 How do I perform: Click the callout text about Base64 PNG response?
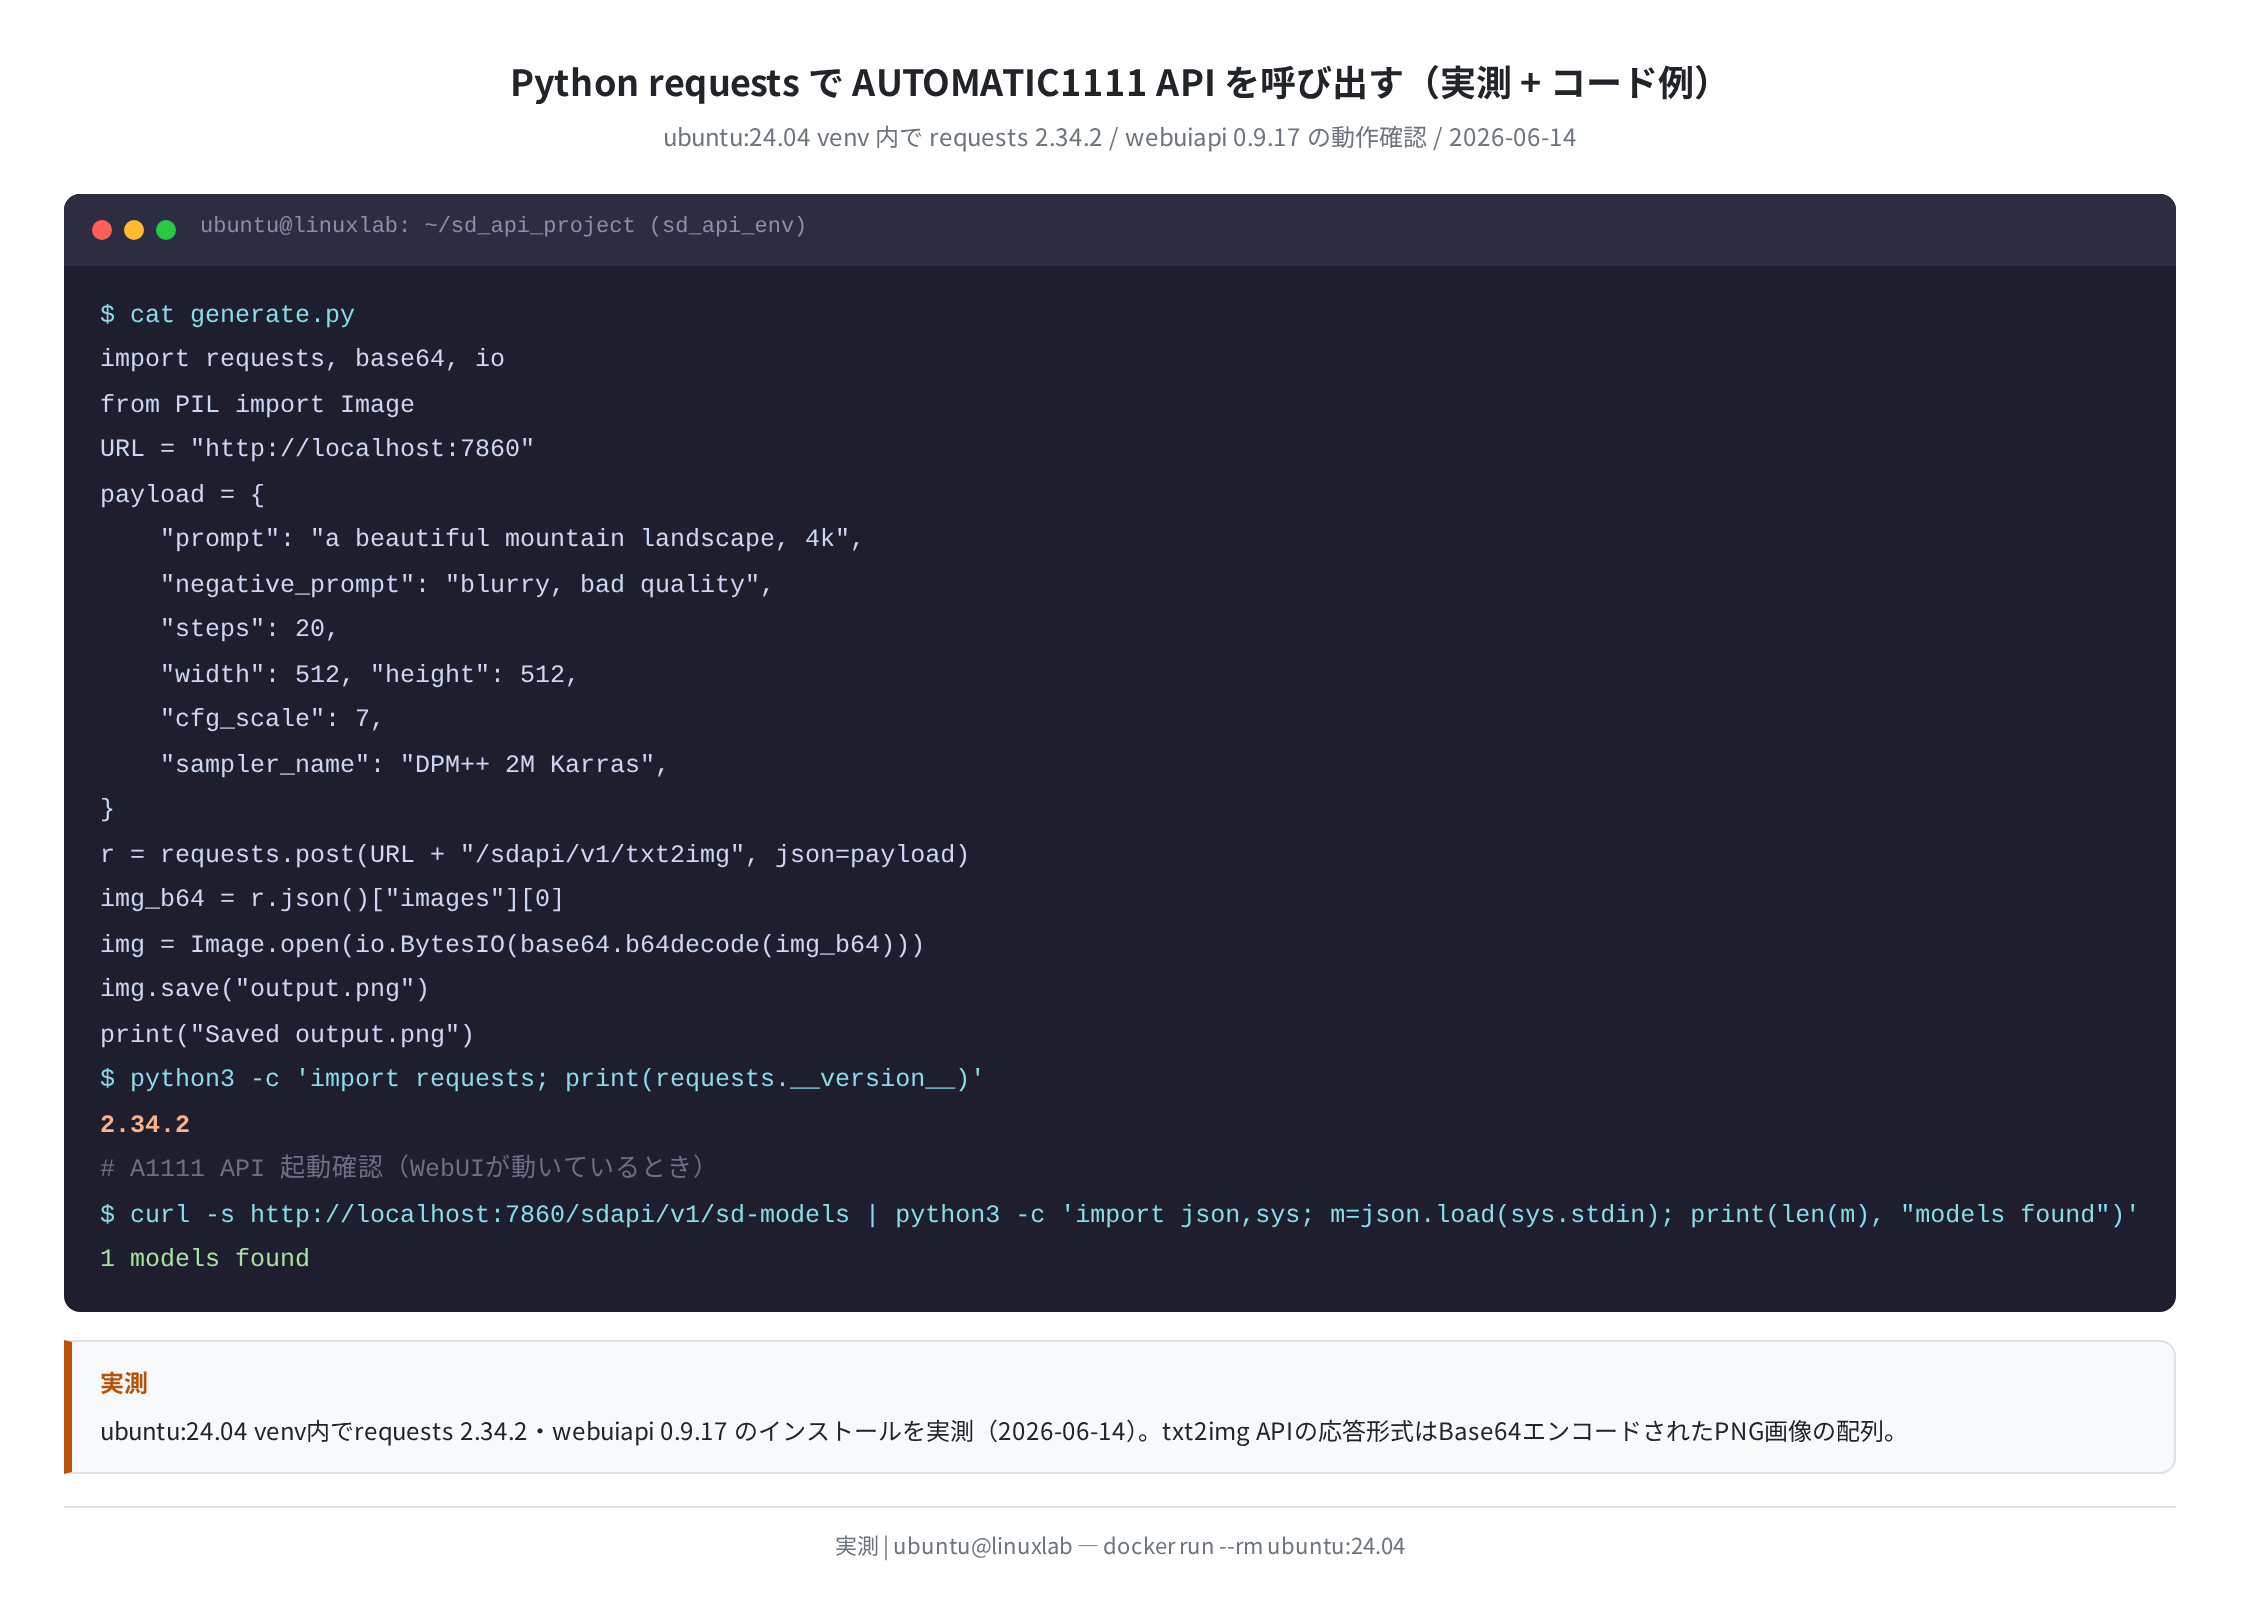point(1000,1432)
